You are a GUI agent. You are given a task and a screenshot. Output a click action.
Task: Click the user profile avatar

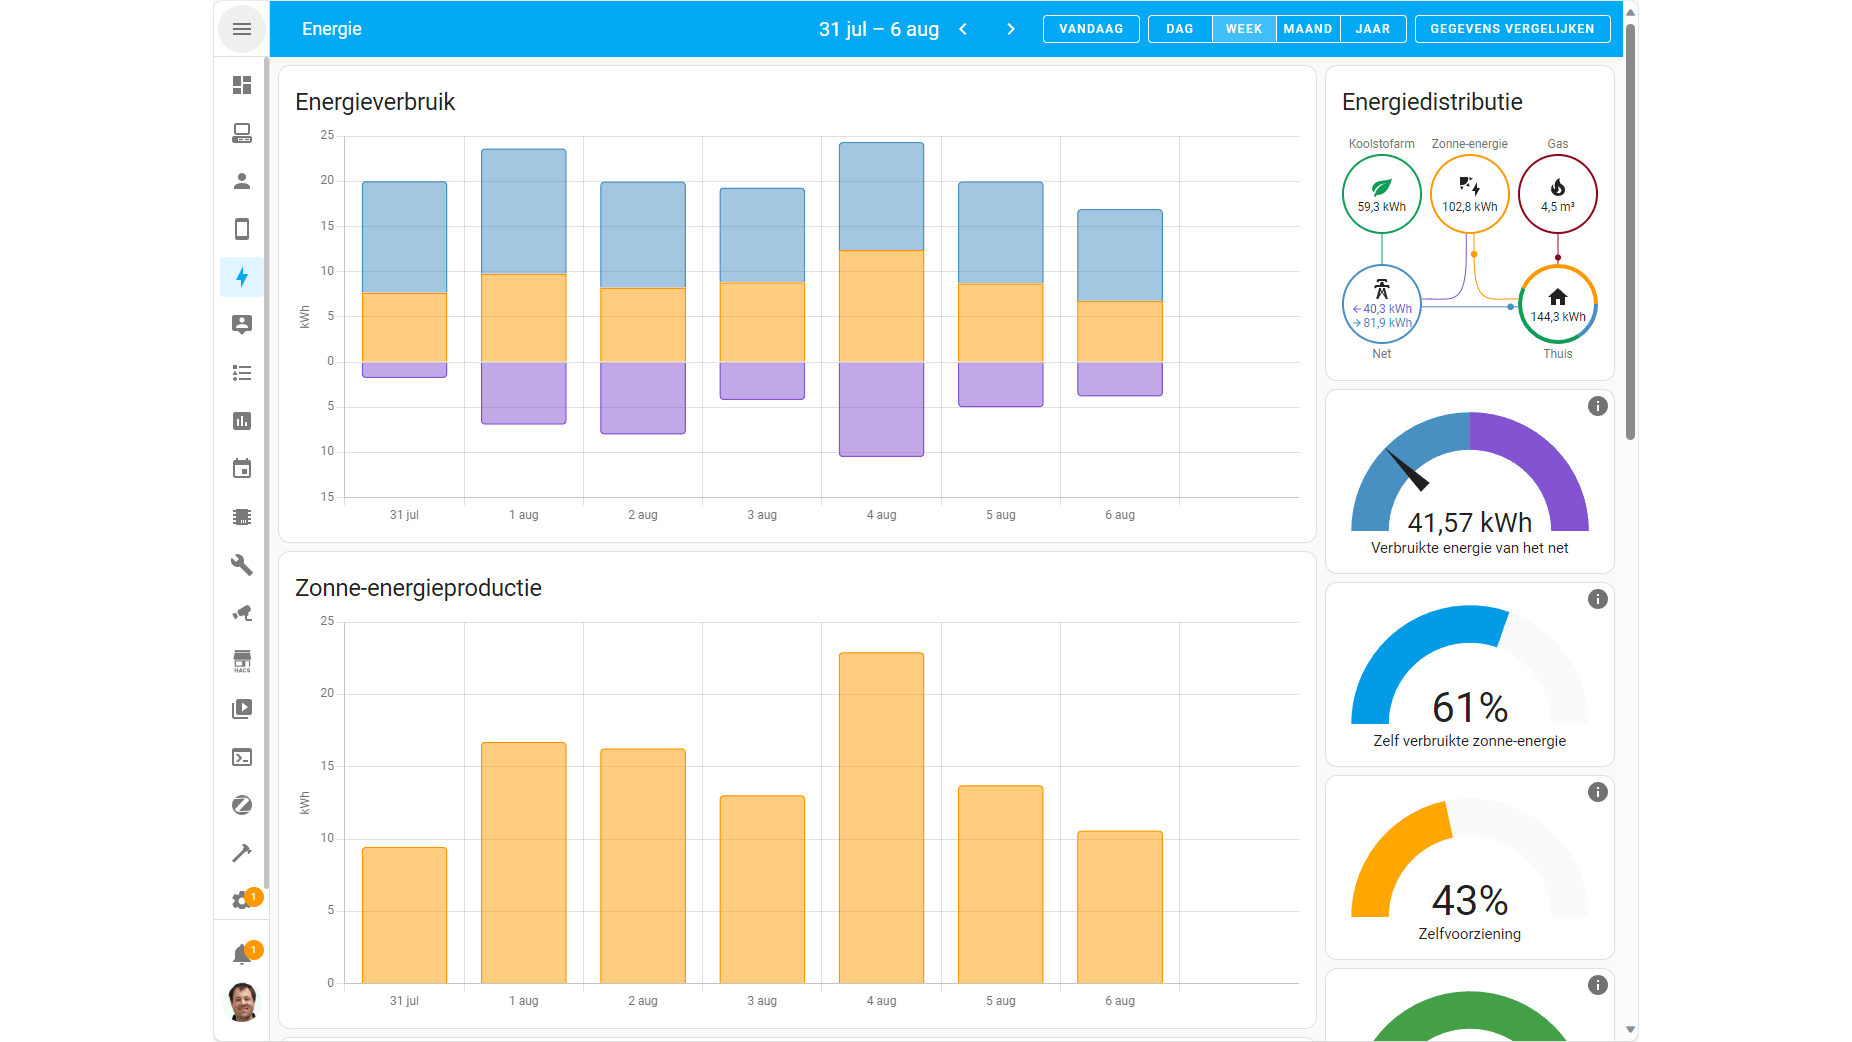click(242, 1001)
